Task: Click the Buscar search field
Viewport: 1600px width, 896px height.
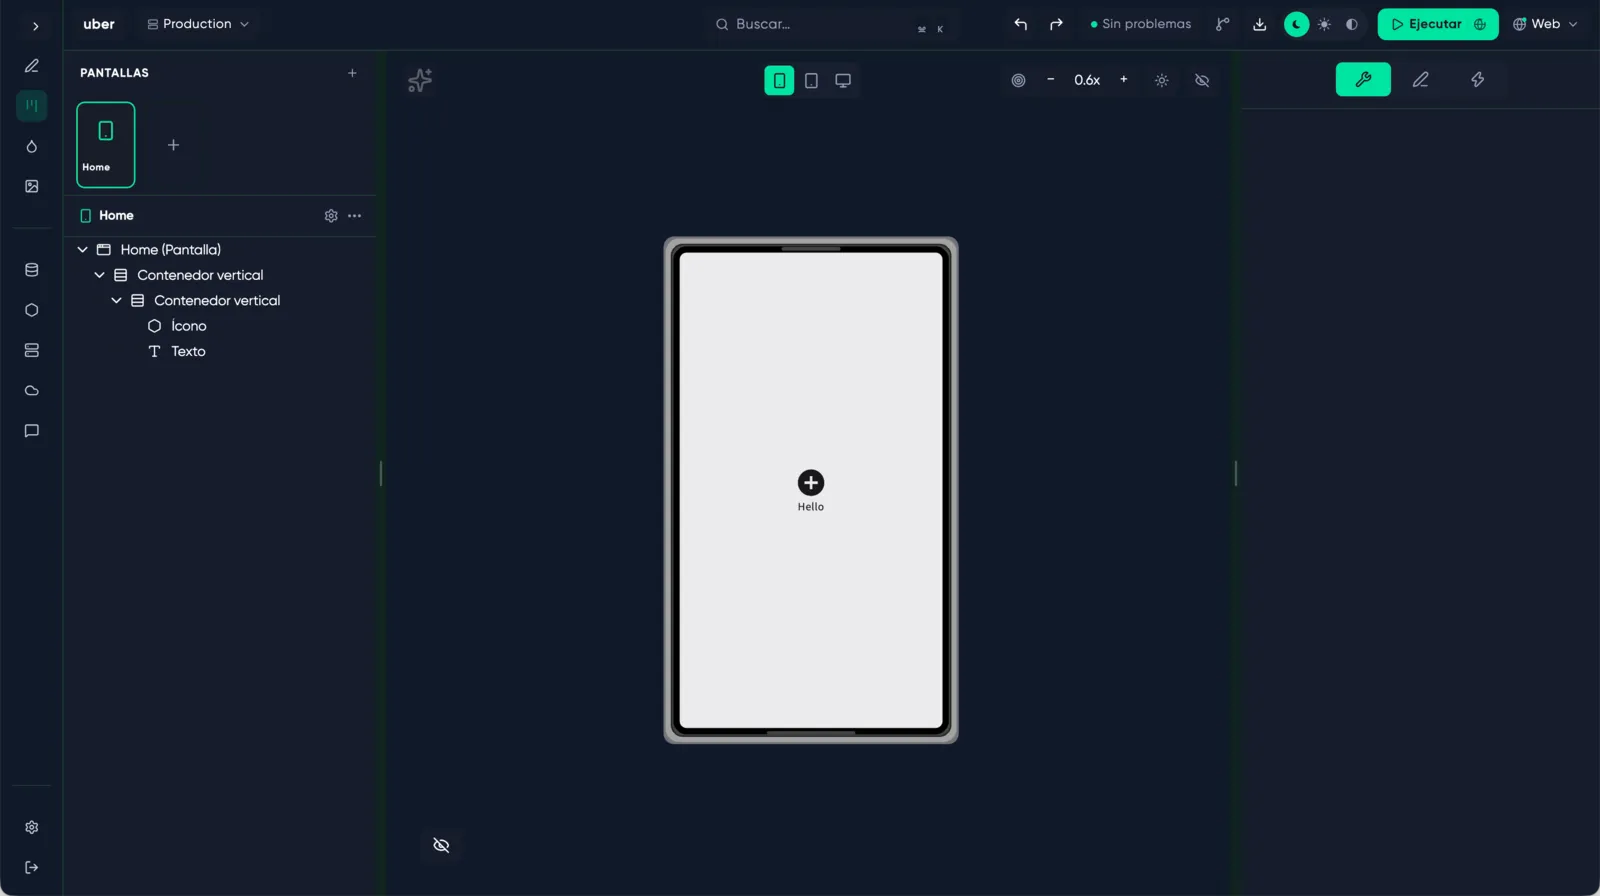Action: pyautogui.click(x=830, y=24)
